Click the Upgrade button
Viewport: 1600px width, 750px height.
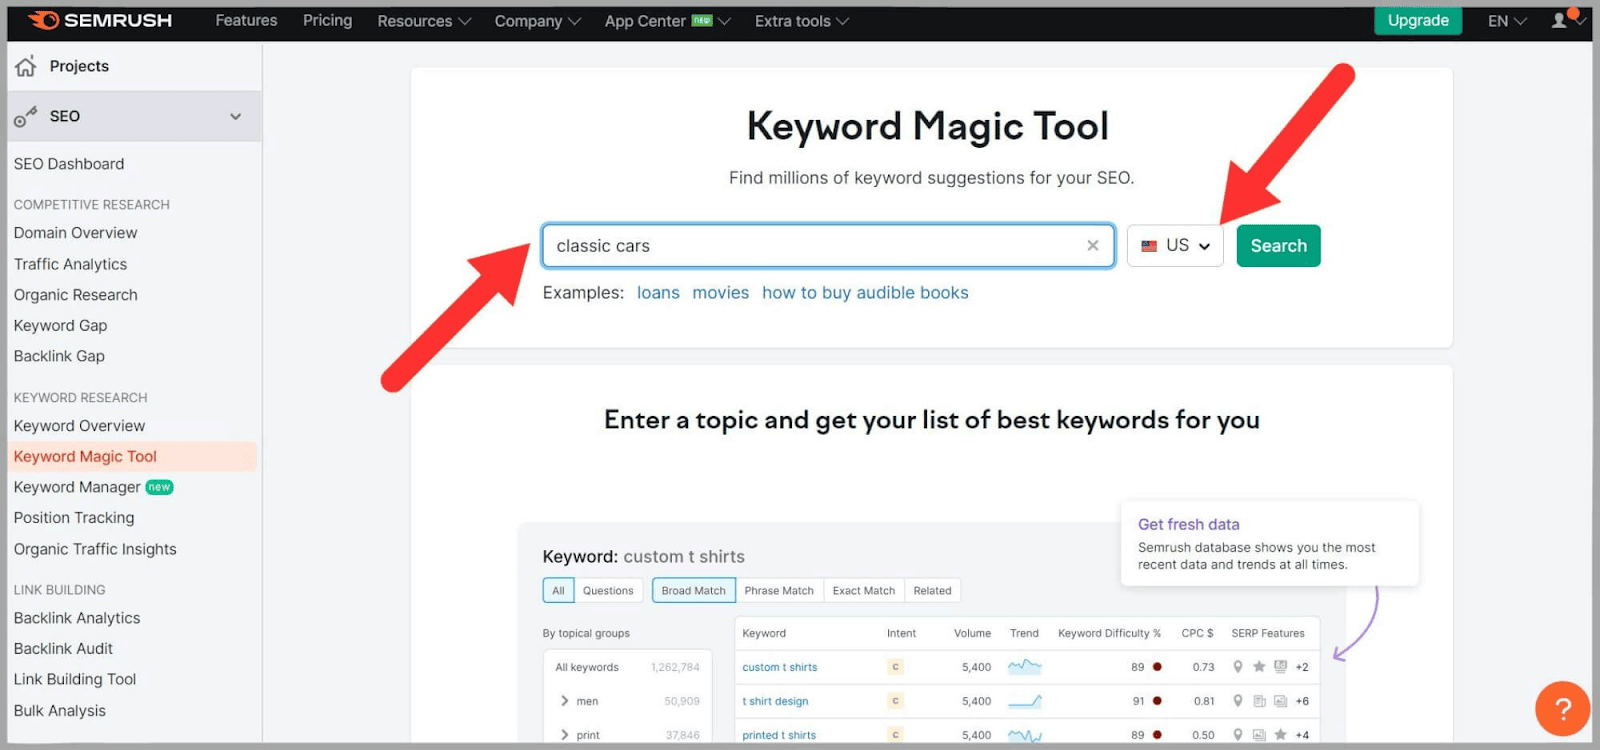(1418, 20)
